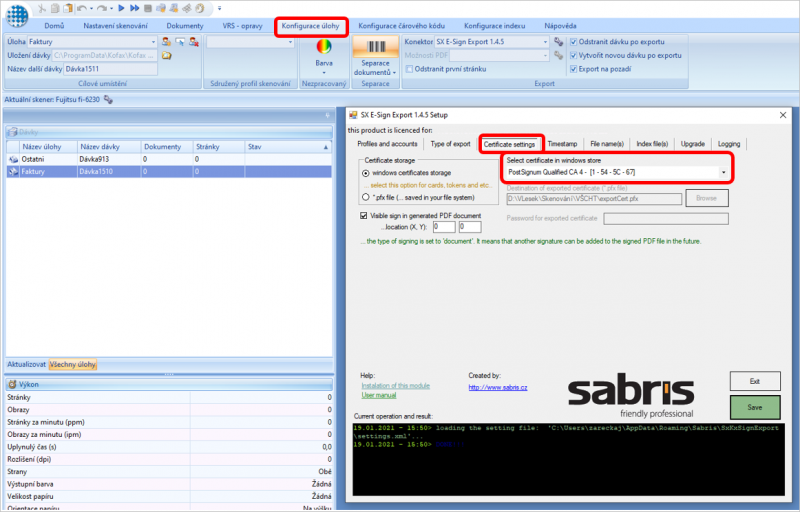Screen dimensions: 800x512
Task: Open the Logging tab in setup dialog
Action: coord(729,144)
